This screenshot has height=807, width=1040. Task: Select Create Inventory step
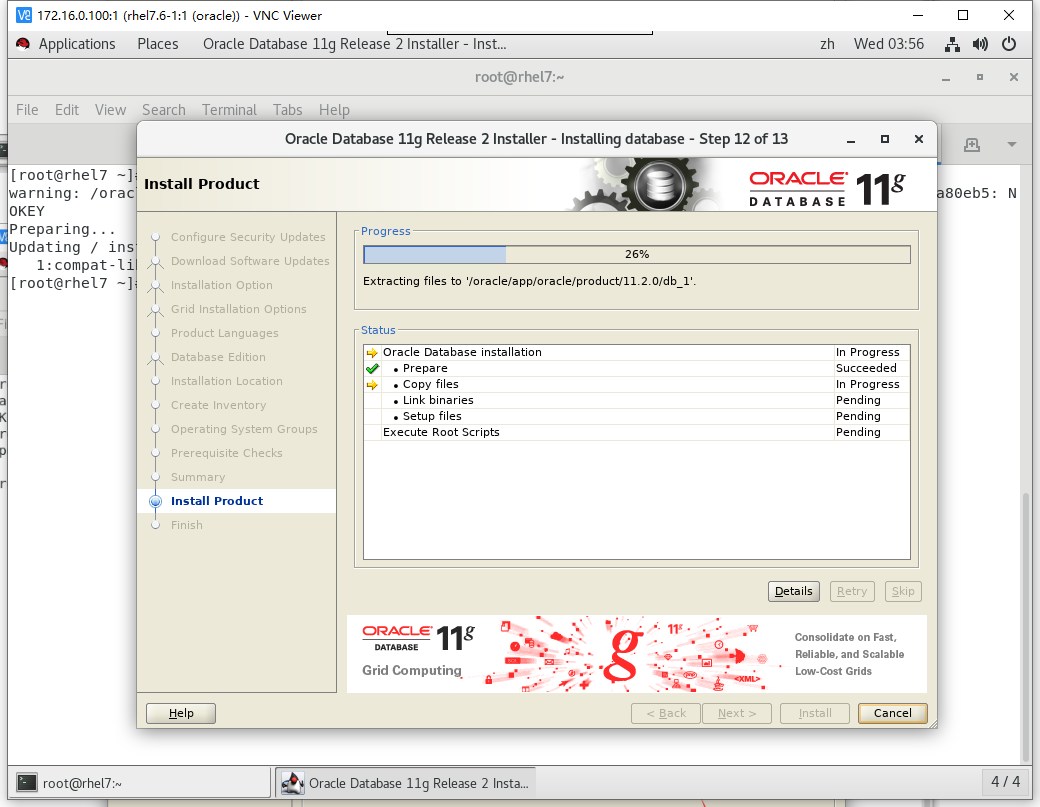point(218,405)
